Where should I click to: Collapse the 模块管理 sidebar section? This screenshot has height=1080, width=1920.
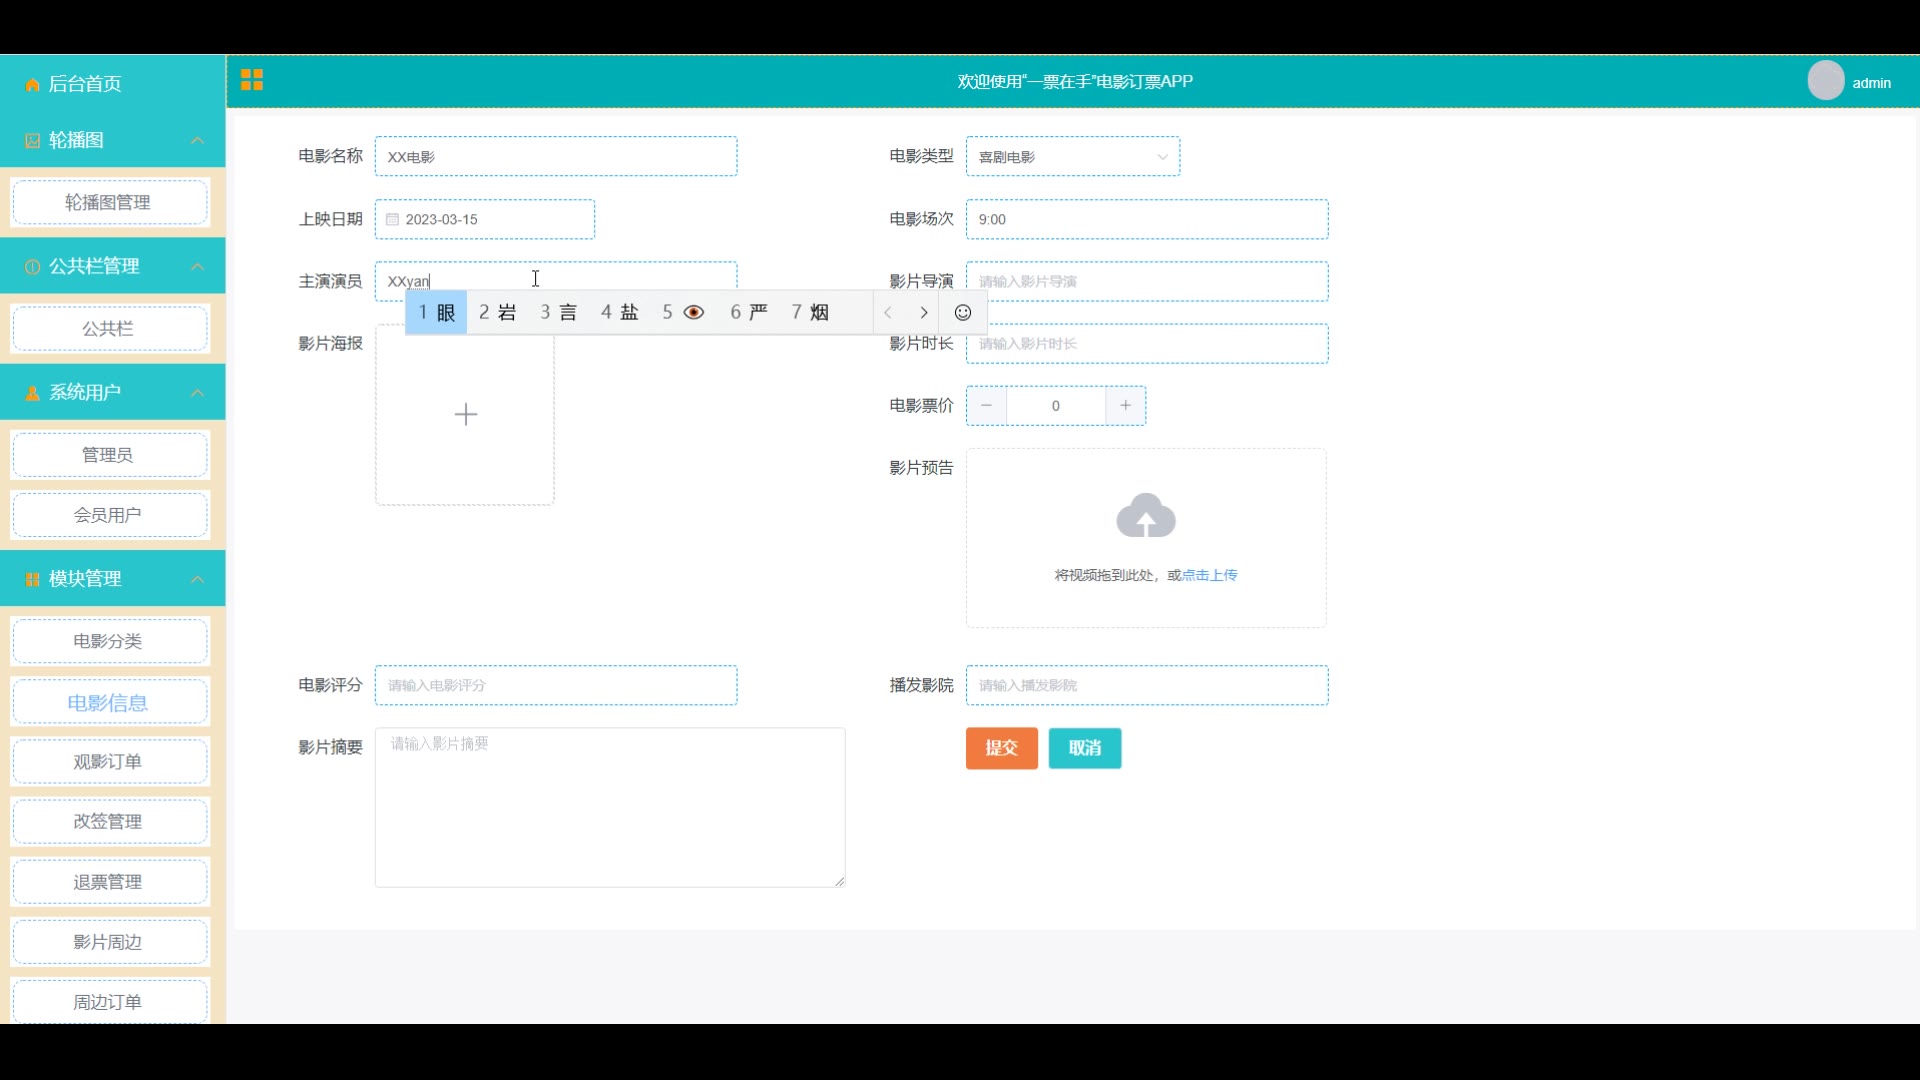197,579
